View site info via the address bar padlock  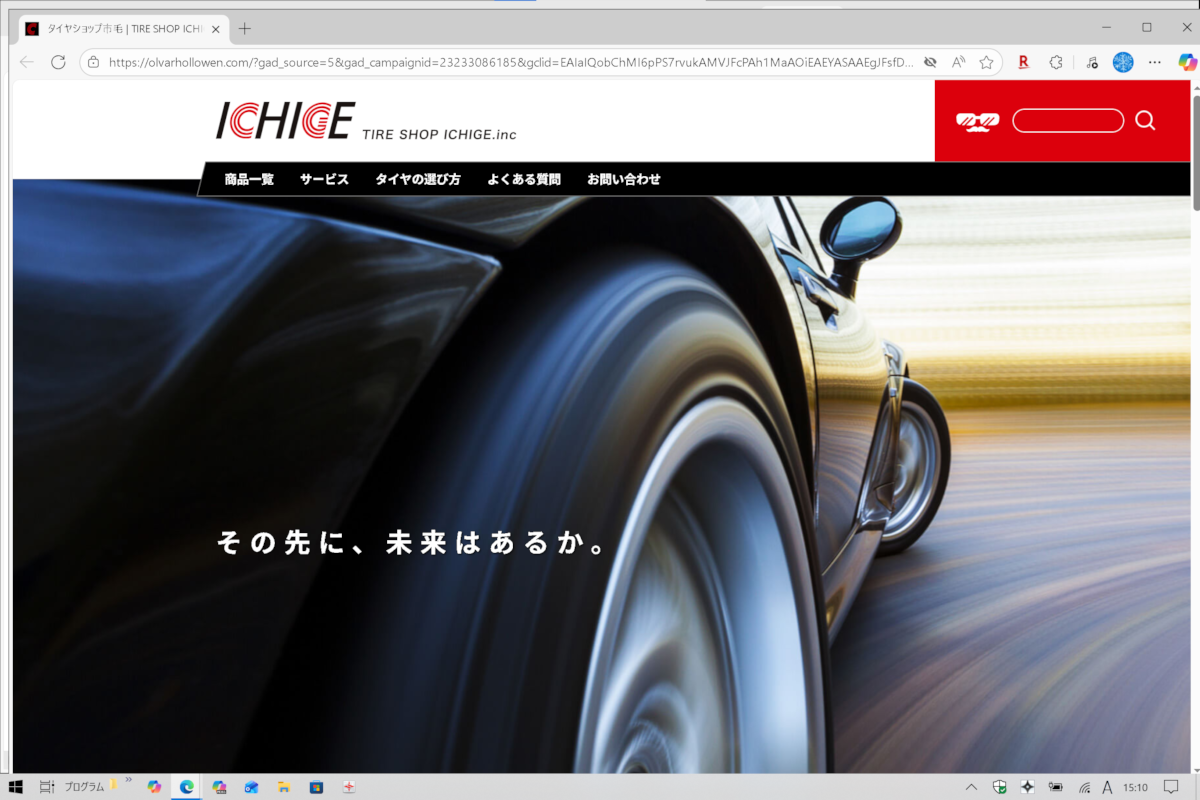(x=93, y=62)
